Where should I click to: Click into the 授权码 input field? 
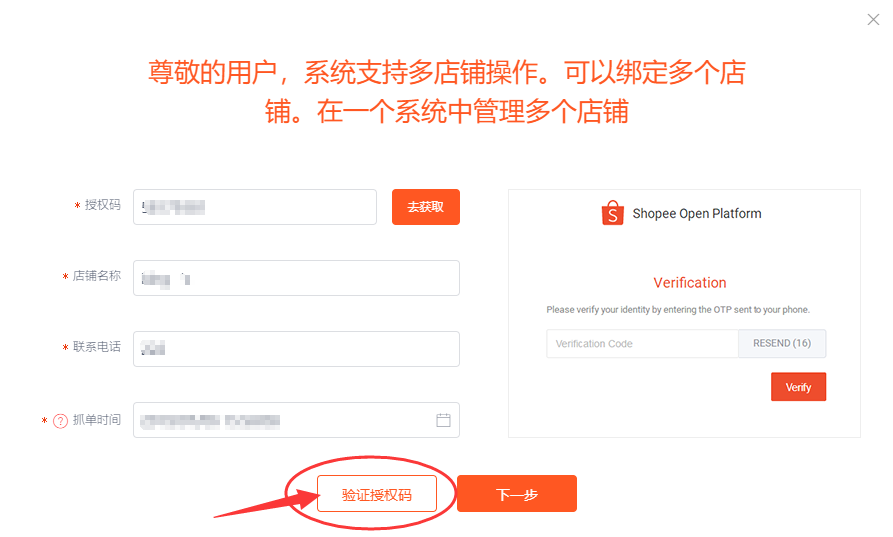[255, 207]
